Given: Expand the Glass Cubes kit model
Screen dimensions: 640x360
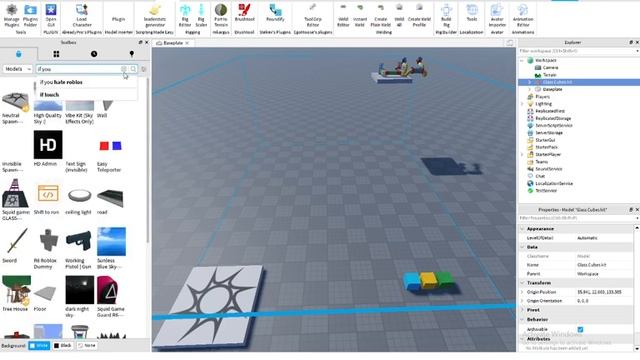Looking at the screenshot, I should point(529,82).
